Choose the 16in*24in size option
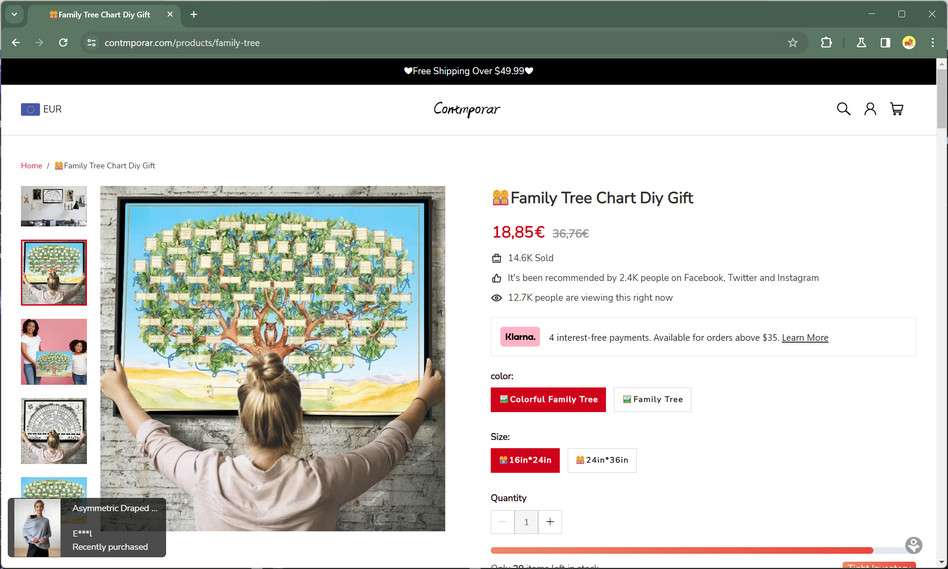The image size is (948, 569). tap(525, 460)
